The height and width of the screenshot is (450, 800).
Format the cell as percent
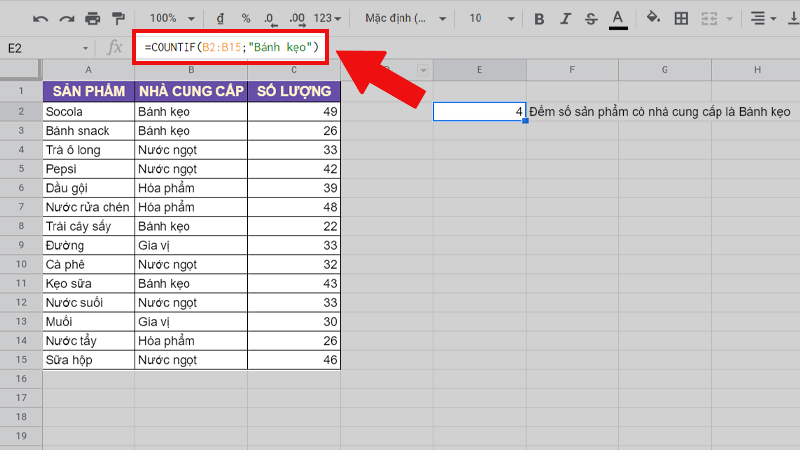(243, 18)
